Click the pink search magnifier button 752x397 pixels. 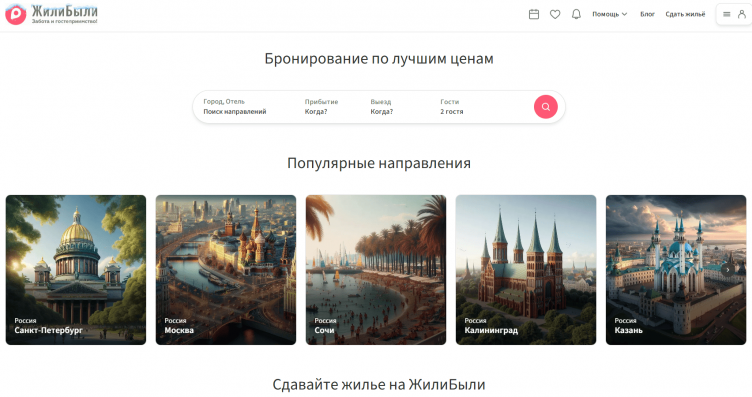pos(546,107)
